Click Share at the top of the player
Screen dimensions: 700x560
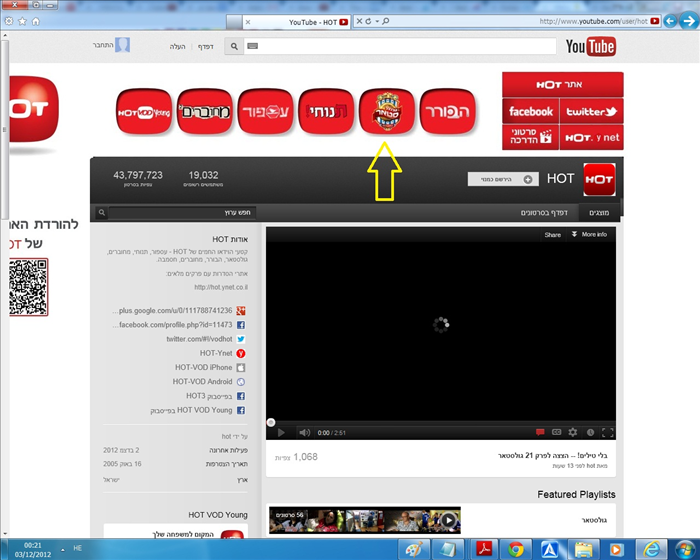552,235
